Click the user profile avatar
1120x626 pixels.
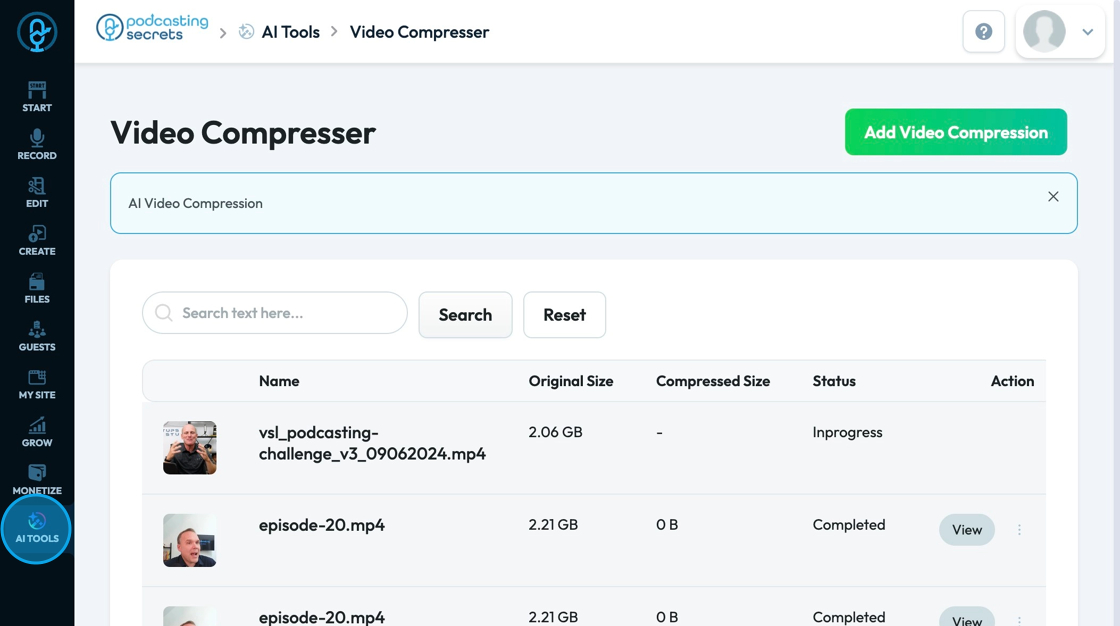1044,31
